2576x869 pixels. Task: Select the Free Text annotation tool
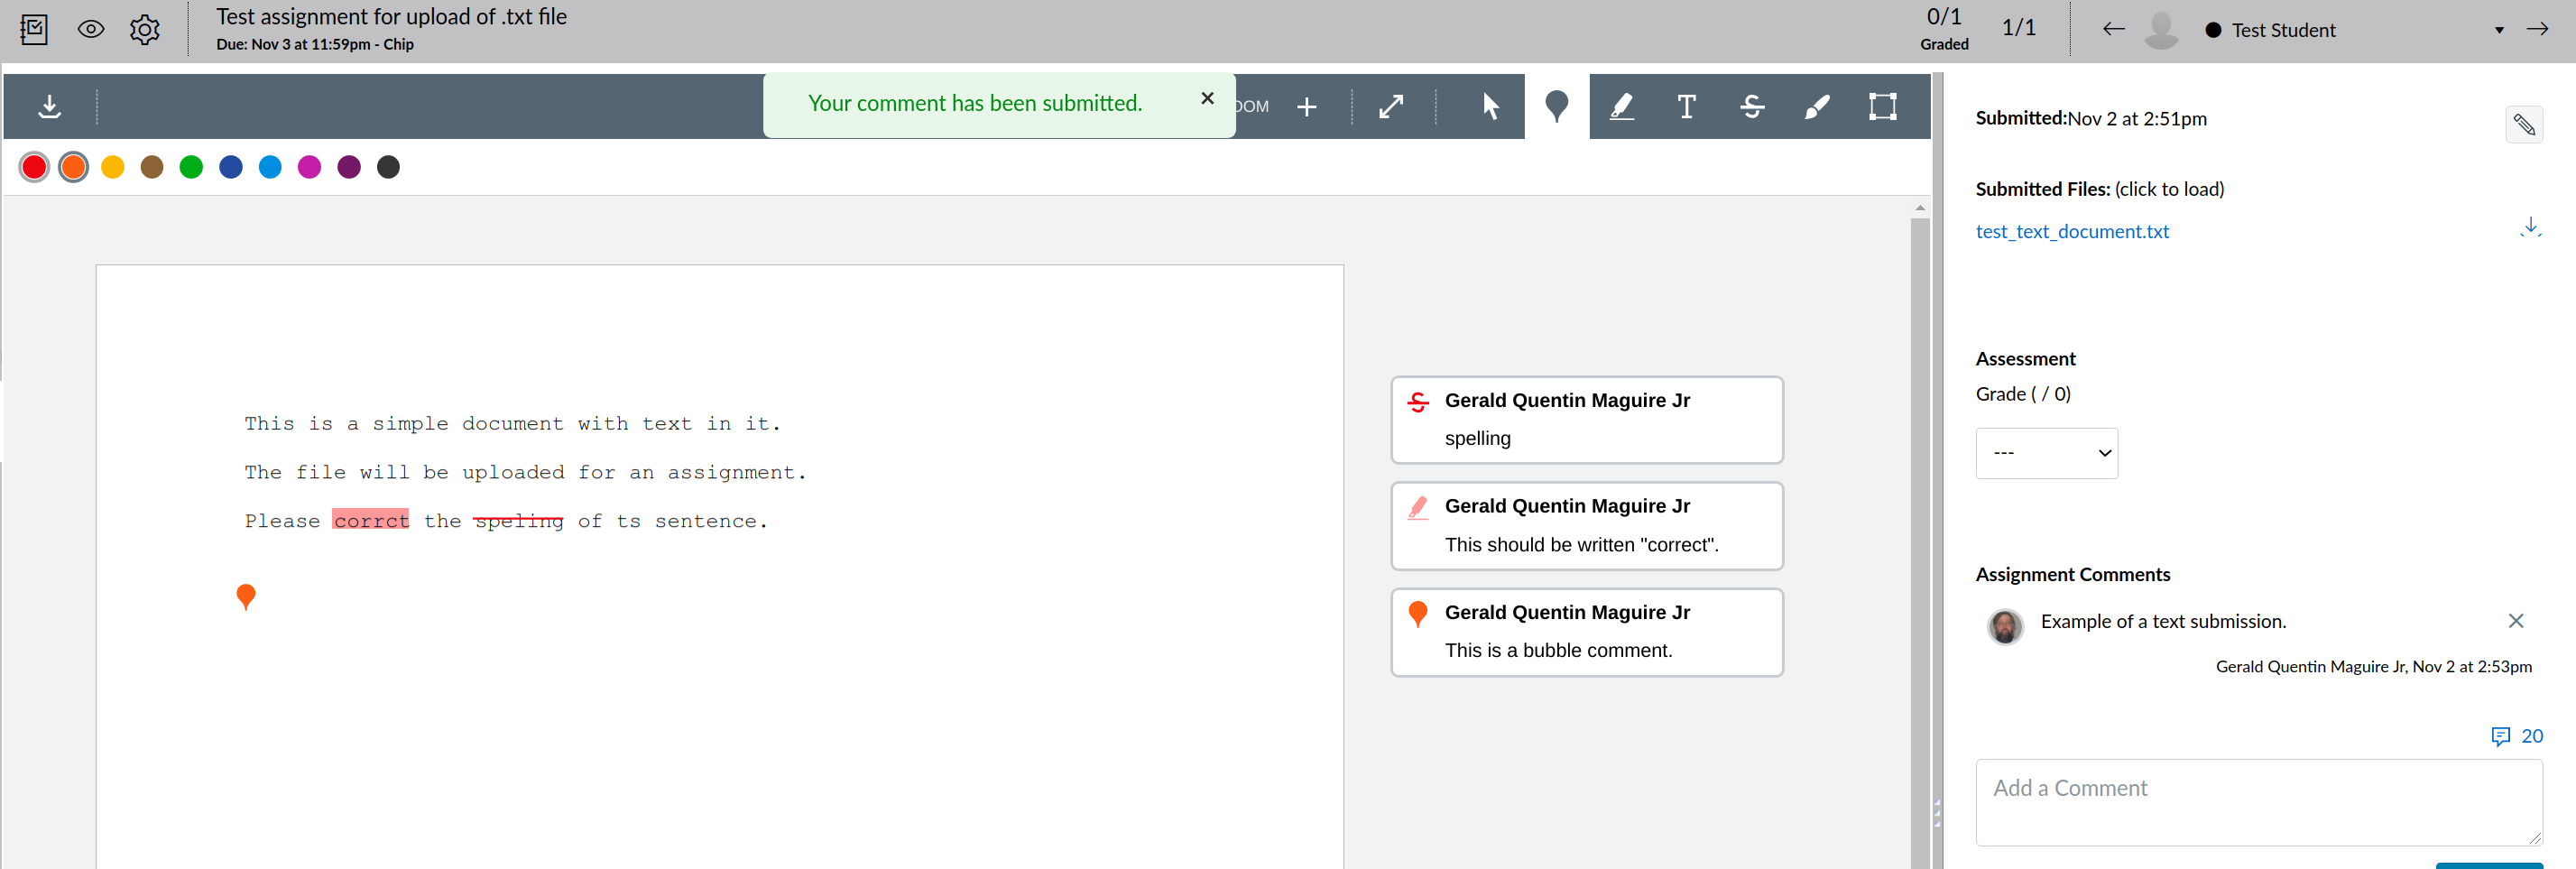(1686, 107)
